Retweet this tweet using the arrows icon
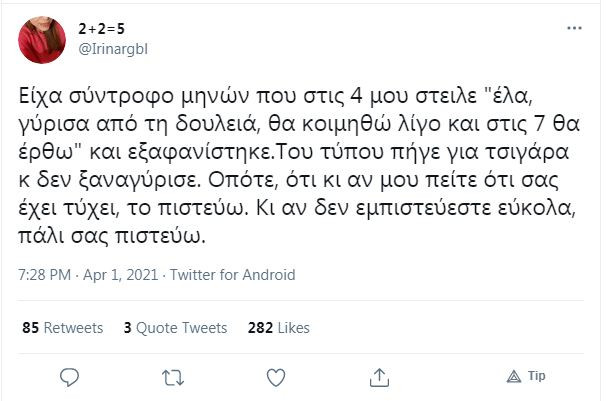Image resolution: width=607 pixels, height=401 pixels. point(172,377)
